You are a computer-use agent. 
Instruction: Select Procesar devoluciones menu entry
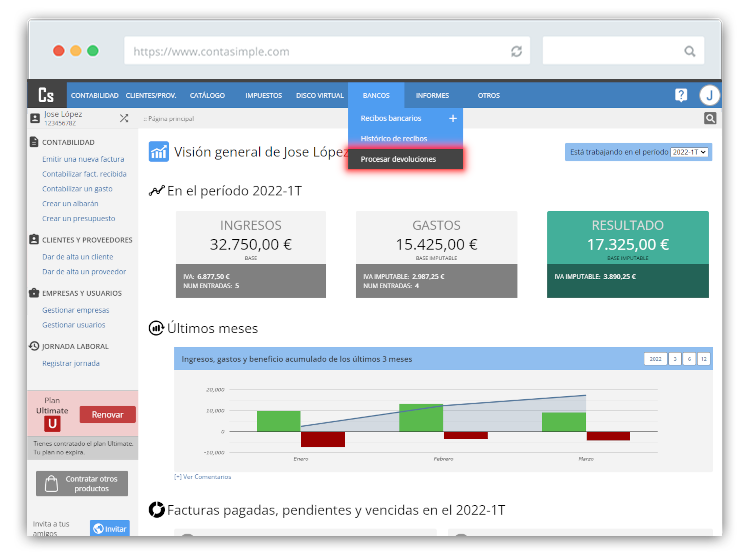tap(406, 159)
